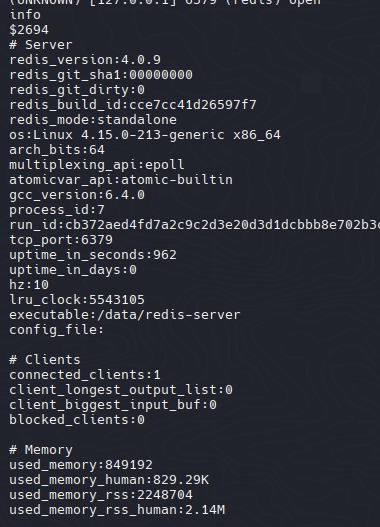Click the '# Memory' section heading
This screenshot has width=380, height=527.
(x=41, y=450)
